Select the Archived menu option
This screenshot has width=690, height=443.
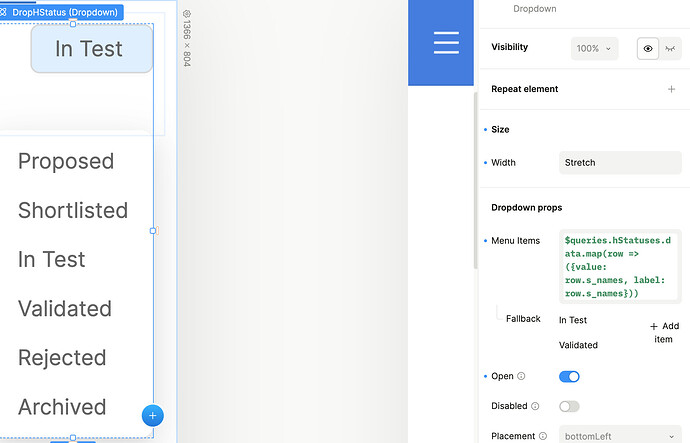[x=62, y=407]
